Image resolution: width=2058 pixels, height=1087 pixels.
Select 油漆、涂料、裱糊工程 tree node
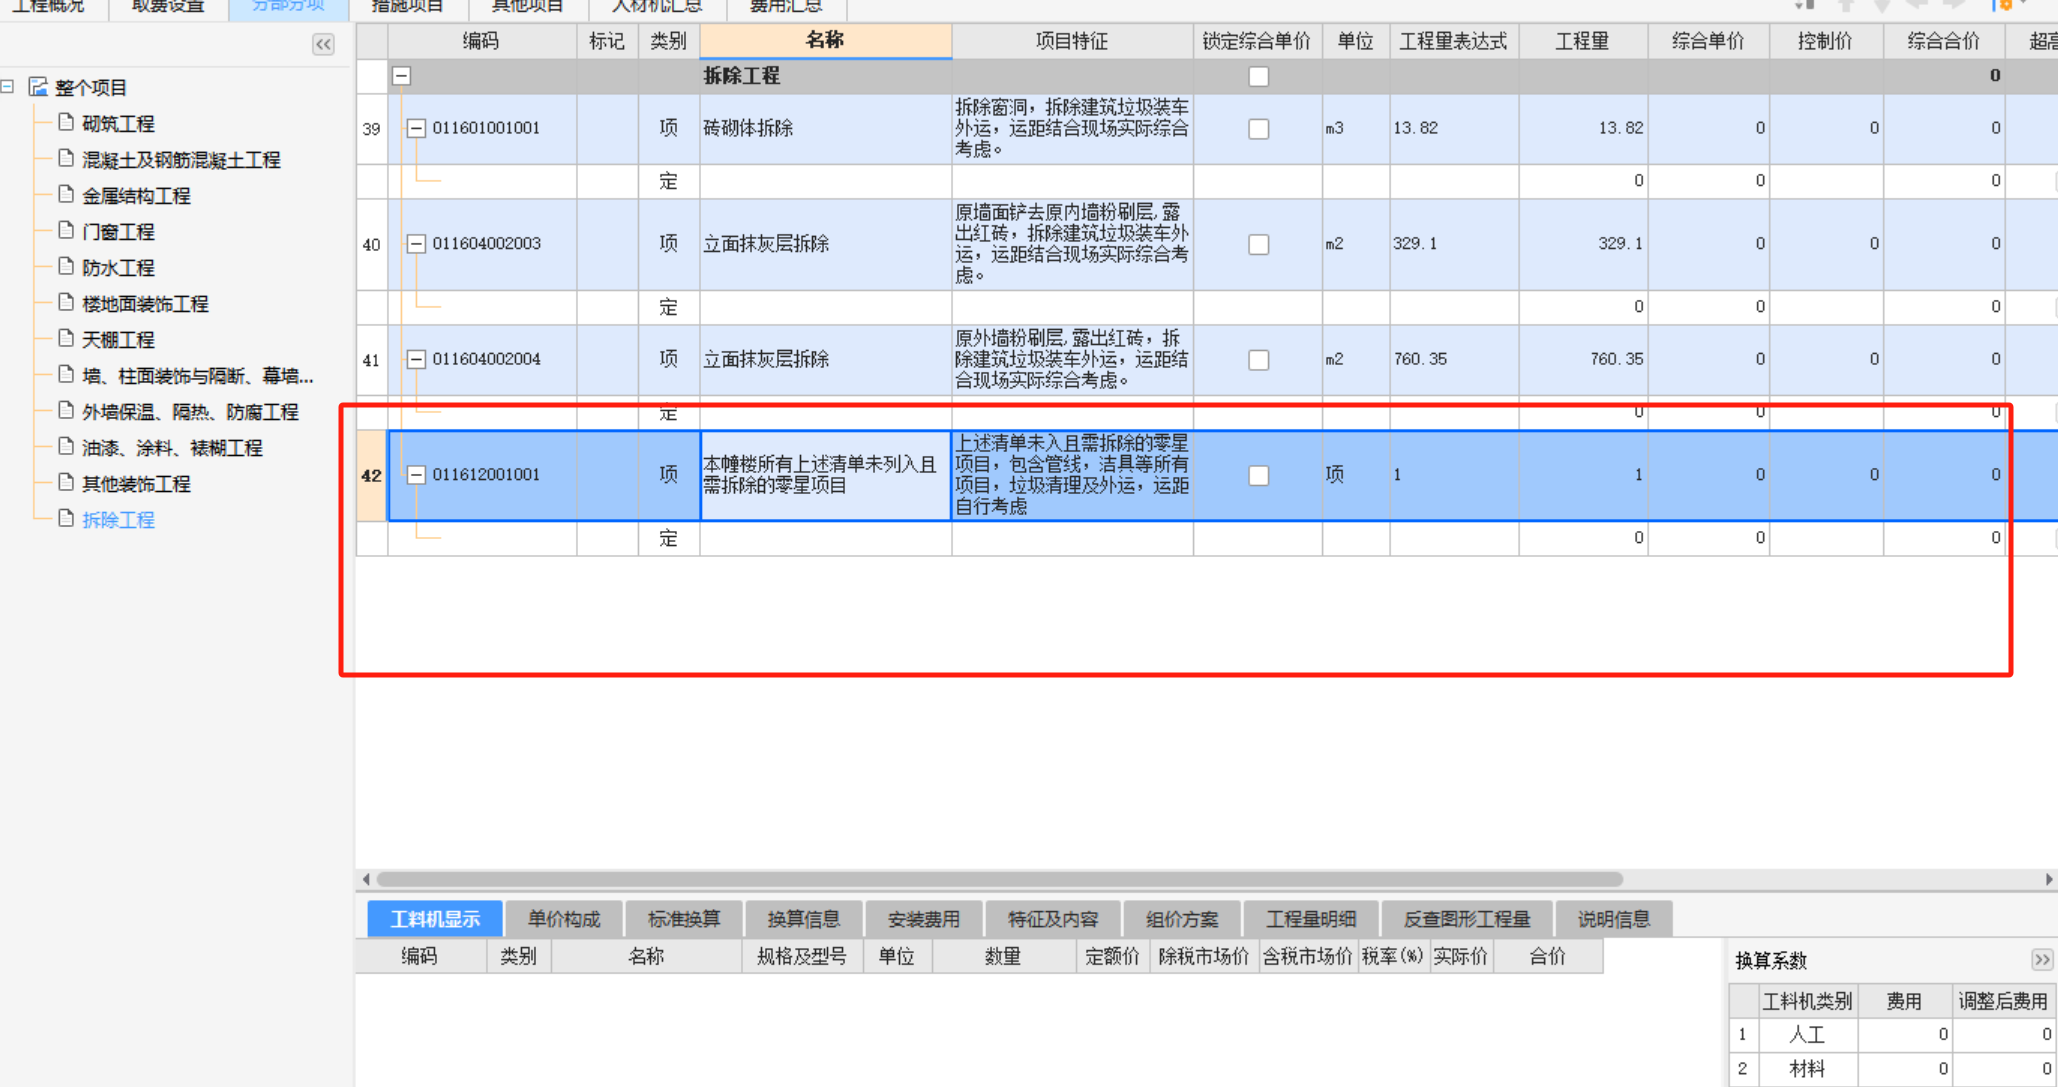(x=172, y=448)
